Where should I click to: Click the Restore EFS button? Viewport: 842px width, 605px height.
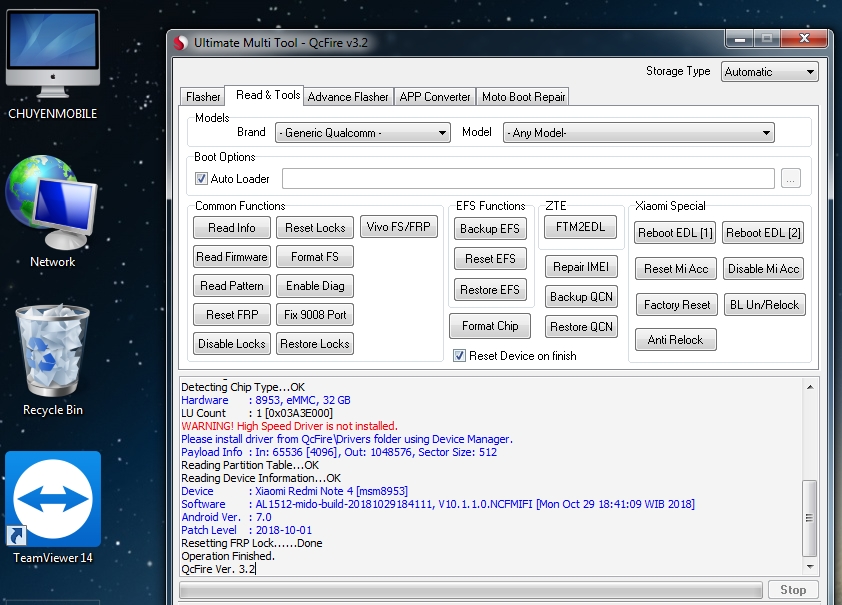[x=490, y=290]
